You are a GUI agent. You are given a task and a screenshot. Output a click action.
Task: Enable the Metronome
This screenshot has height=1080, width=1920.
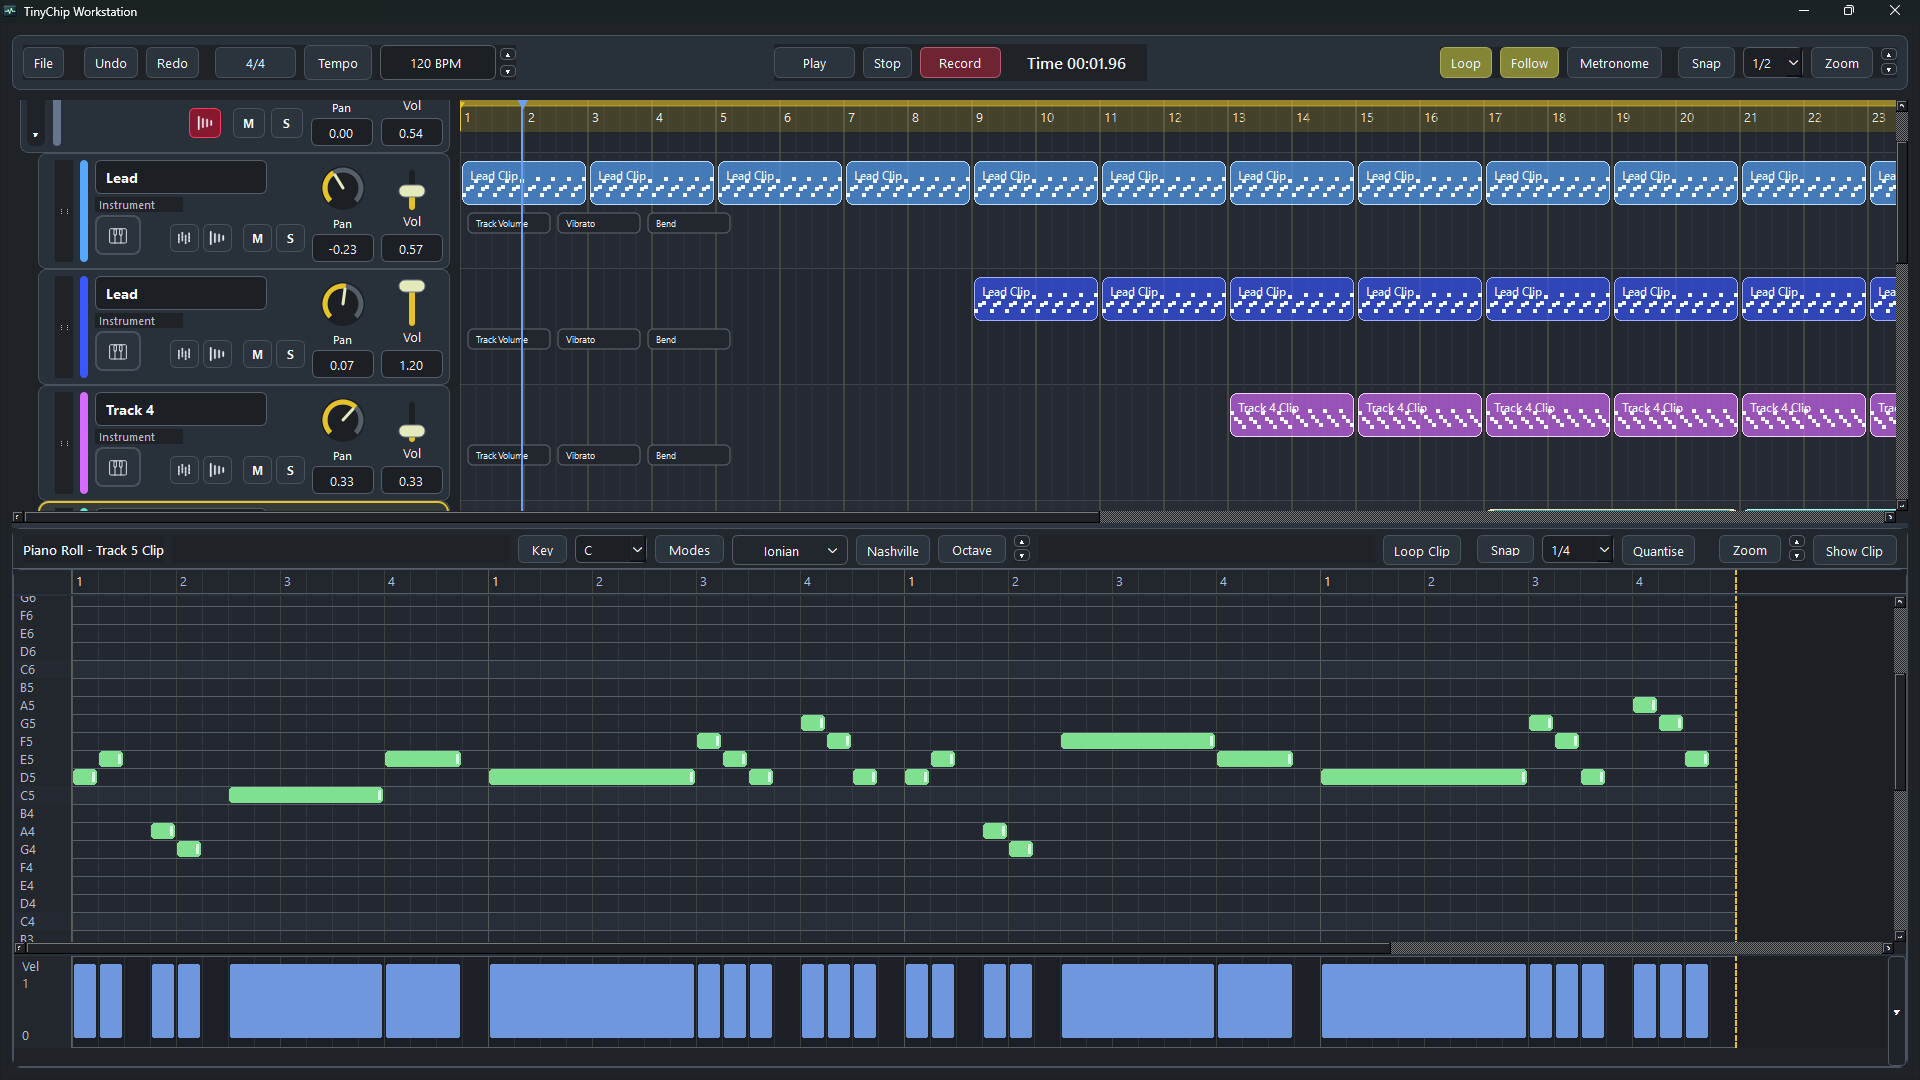pyautogui.click(x=1614, y=63)
